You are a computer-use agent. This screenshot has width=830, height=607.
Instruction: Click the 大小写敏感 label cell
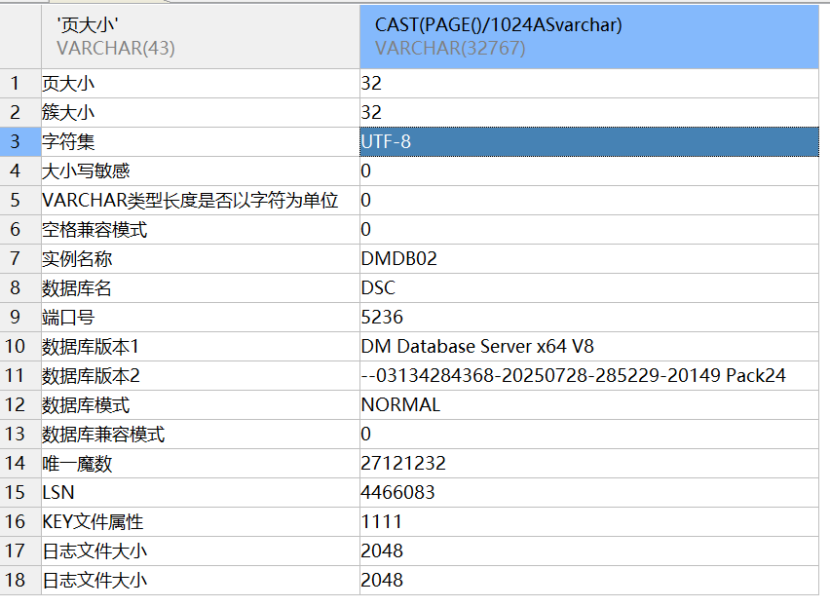[x=201, y=171]
